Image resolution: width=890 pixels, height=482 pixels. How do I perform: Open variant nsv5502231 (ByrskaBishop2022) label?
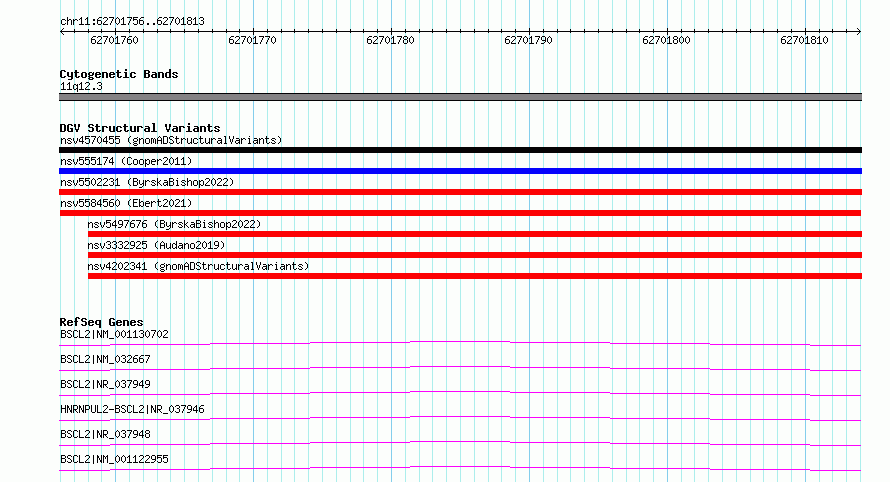click(x=147, y=182)
